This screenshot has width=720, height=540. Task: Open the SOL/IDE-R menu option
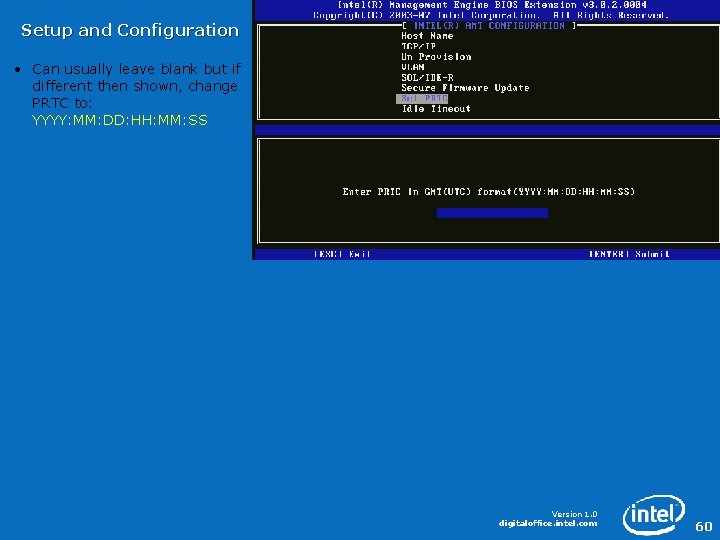point(427,78)
